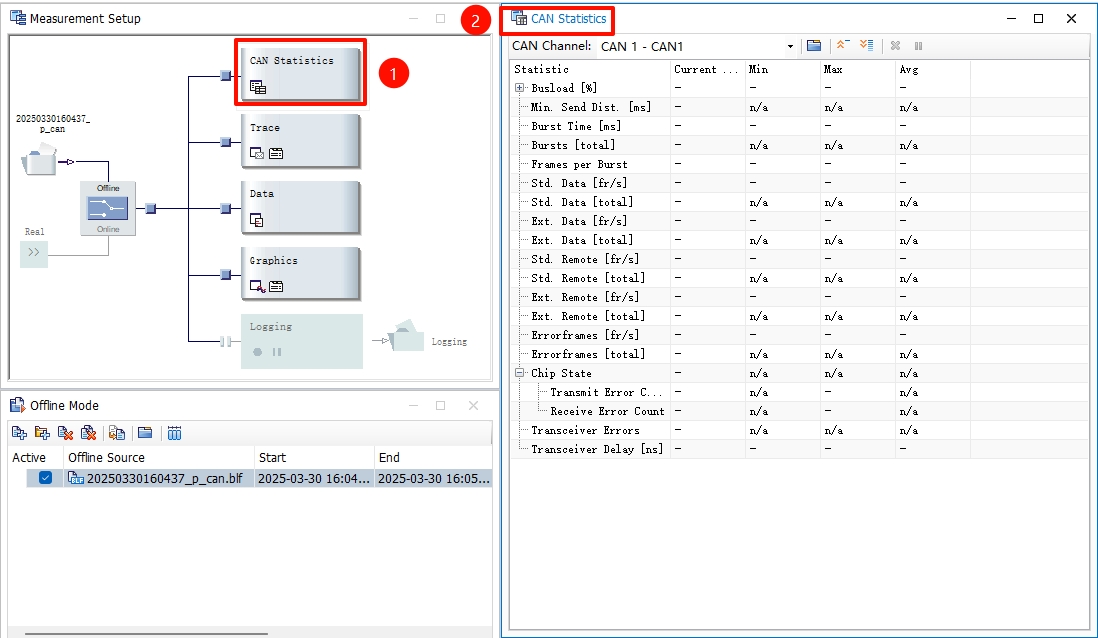The image size is (1098, 638).
Task: Click the Data block window icon
Action: [257, 220]
